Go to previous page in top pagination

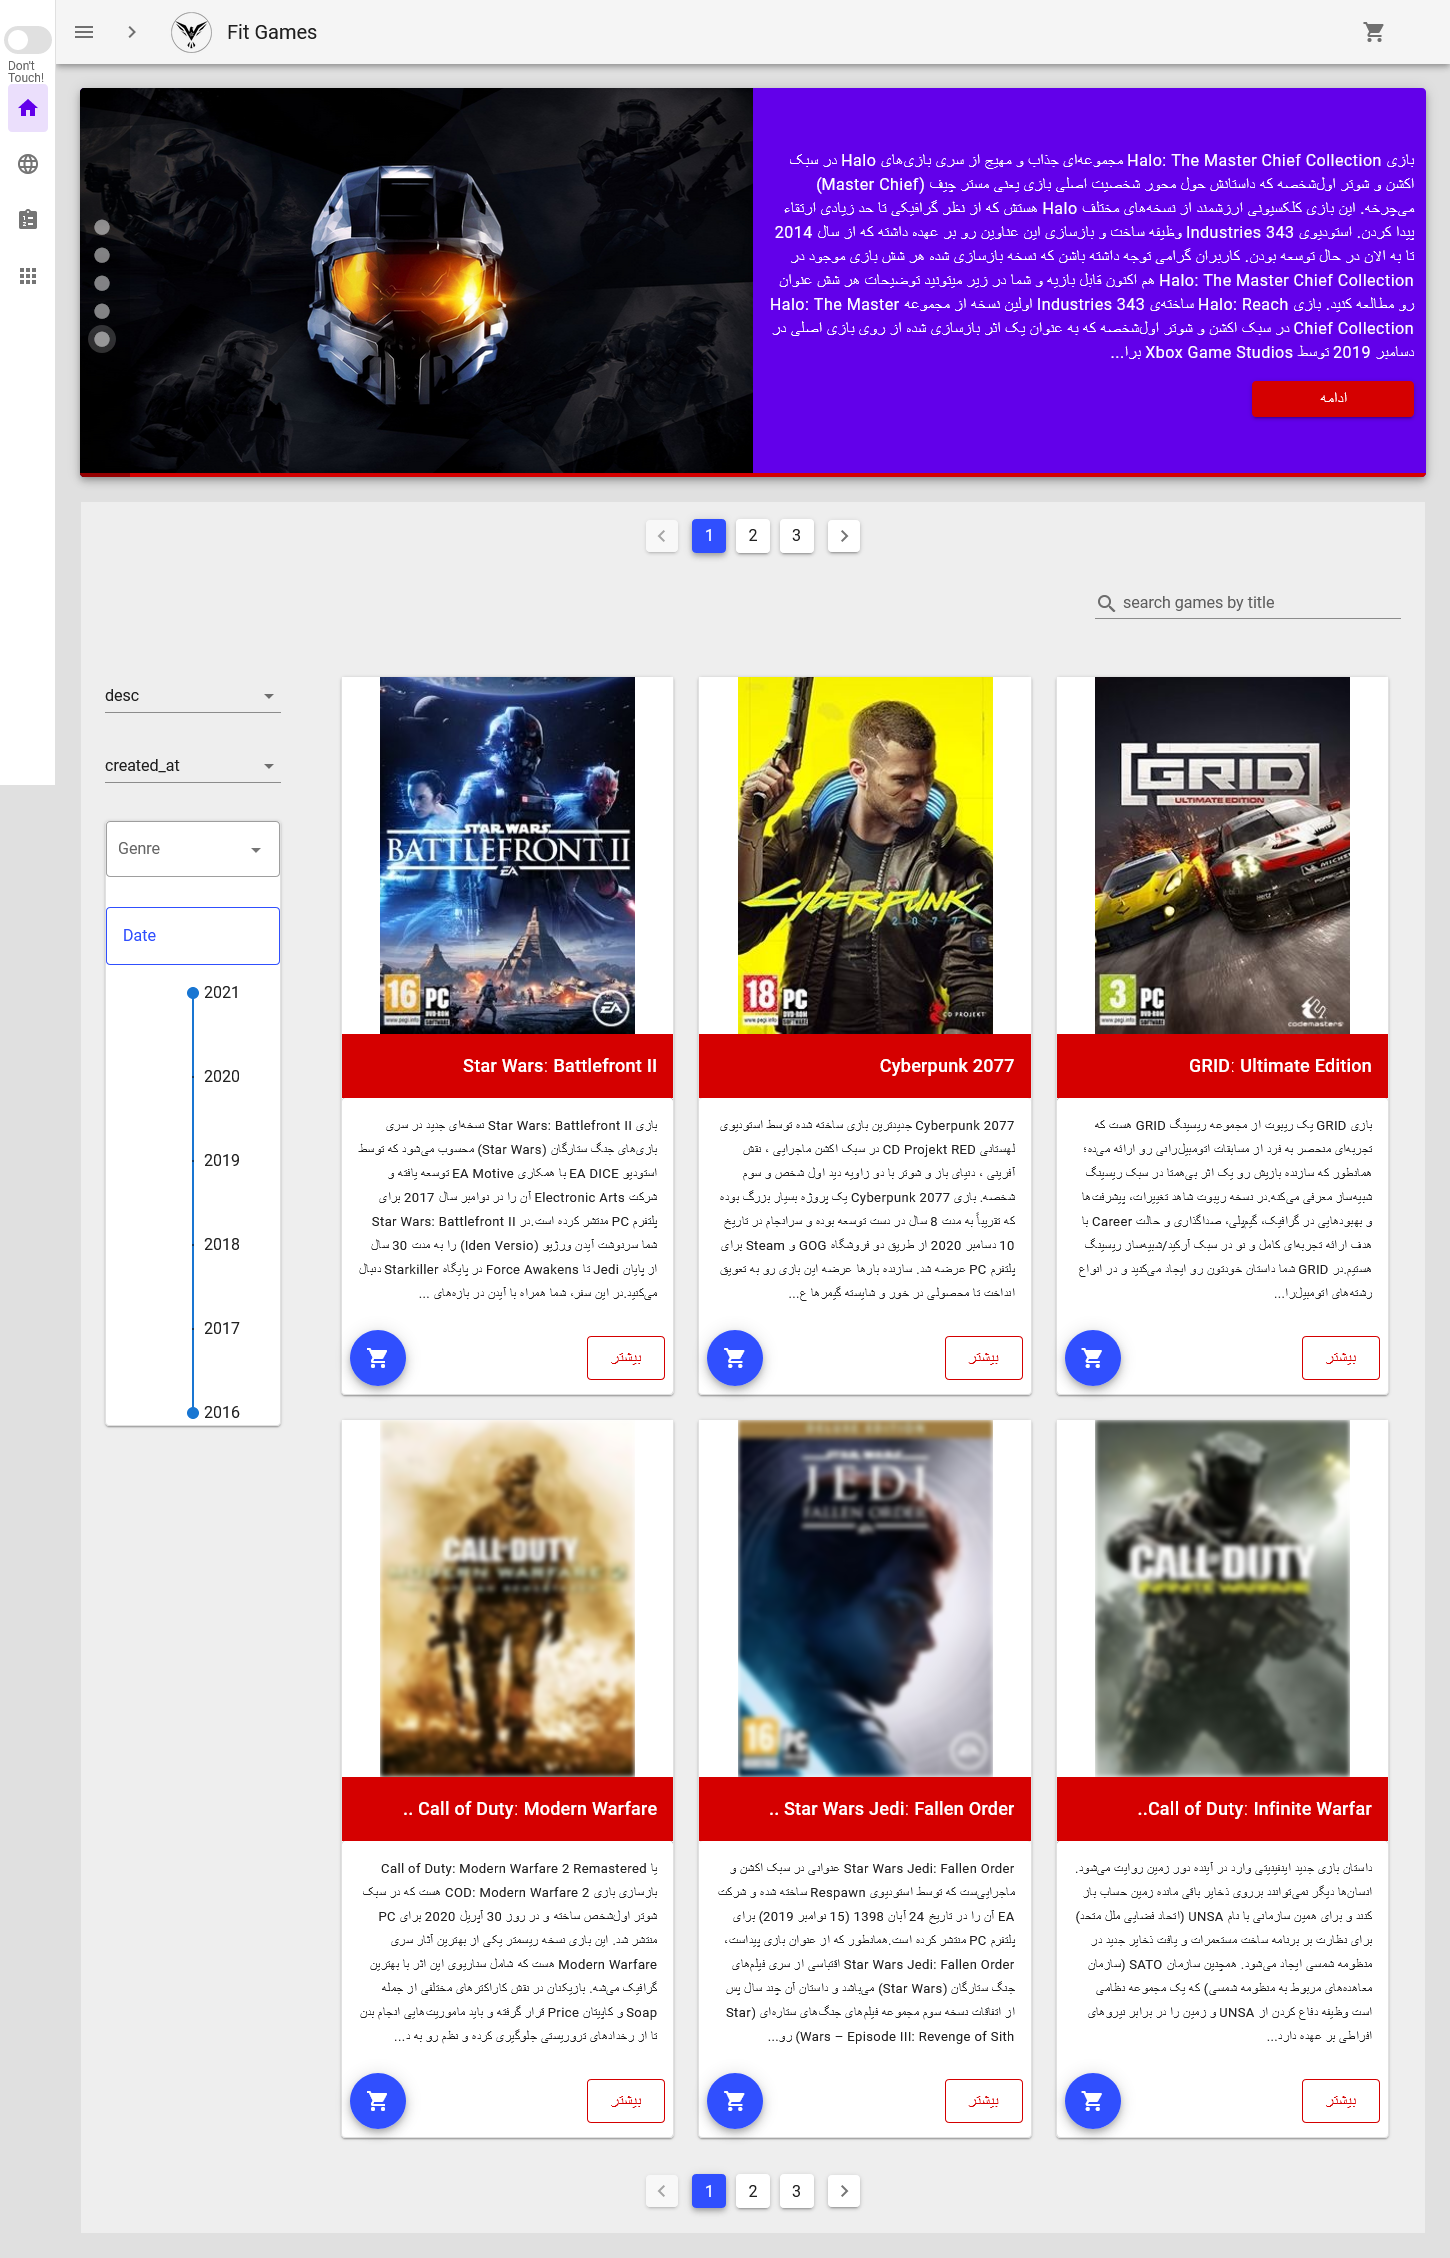pos(662,536)
